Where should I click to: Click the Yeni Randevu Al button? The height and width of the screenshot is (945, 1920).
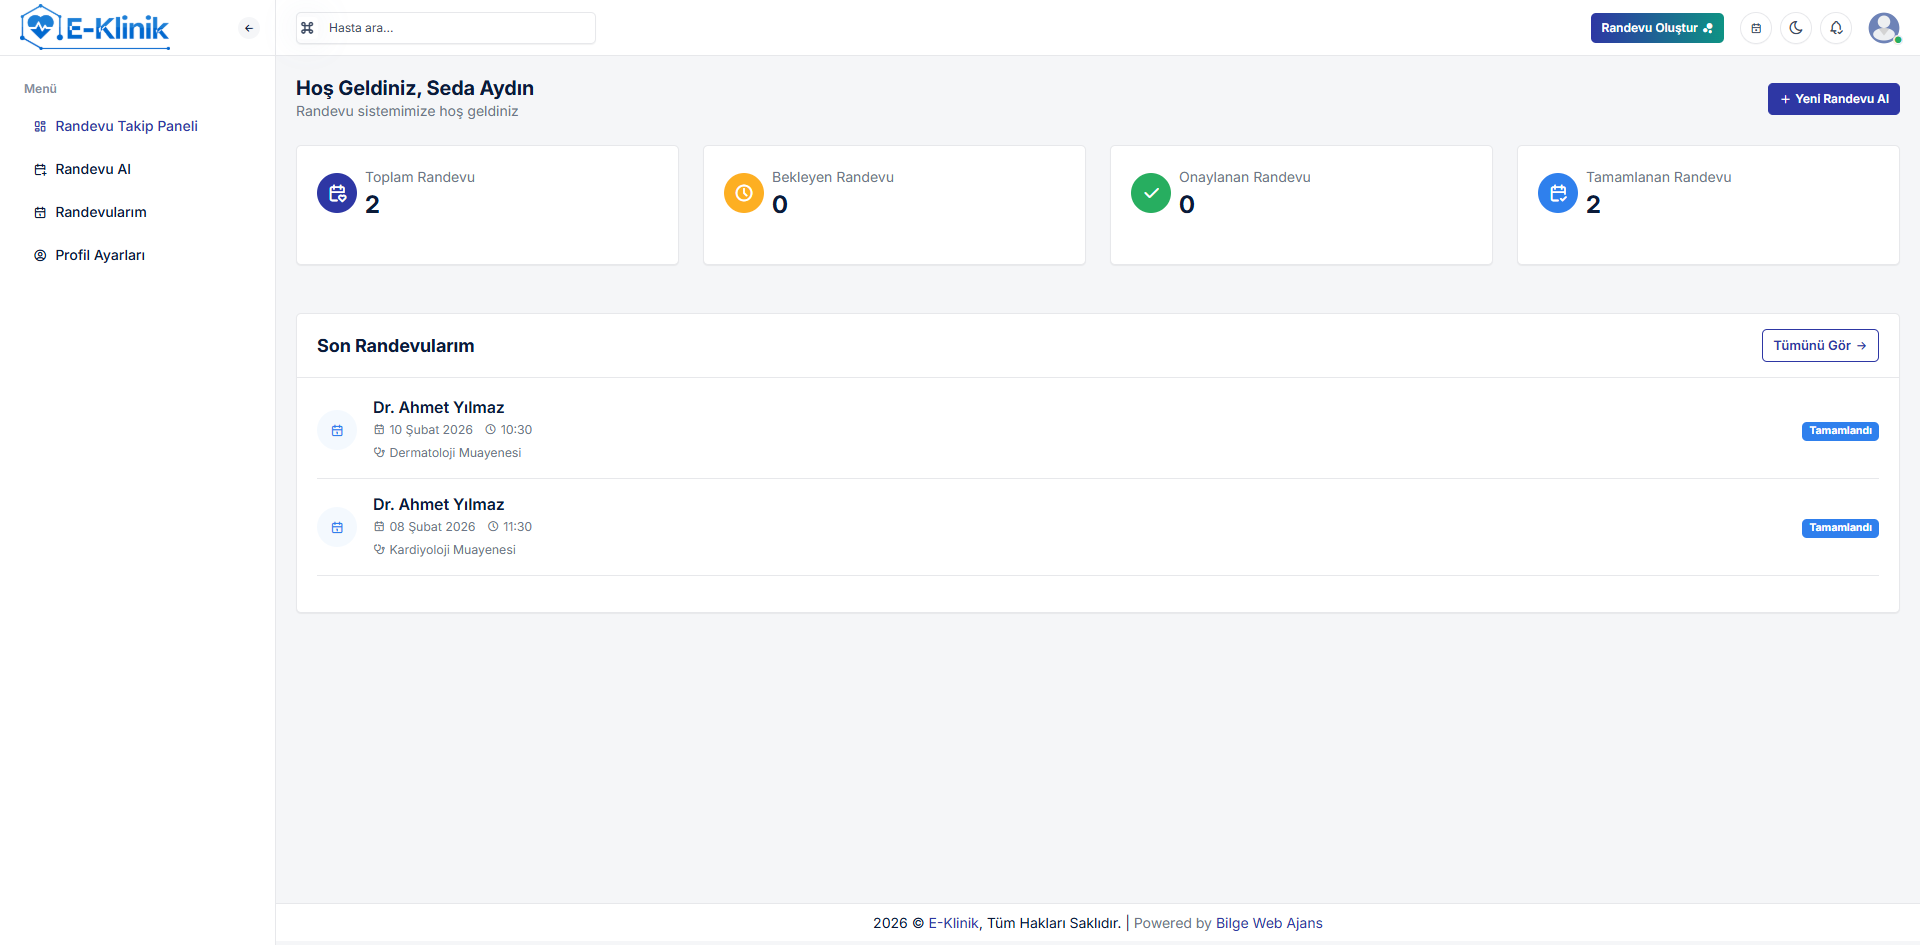1833,99
